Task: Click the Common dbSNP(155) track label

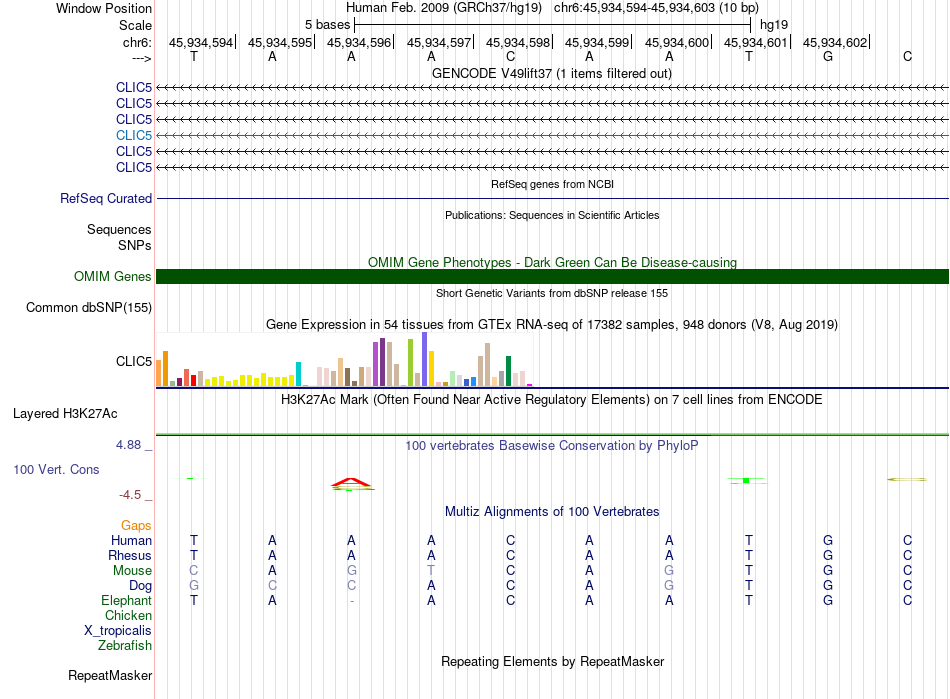Action: point(88,307)
